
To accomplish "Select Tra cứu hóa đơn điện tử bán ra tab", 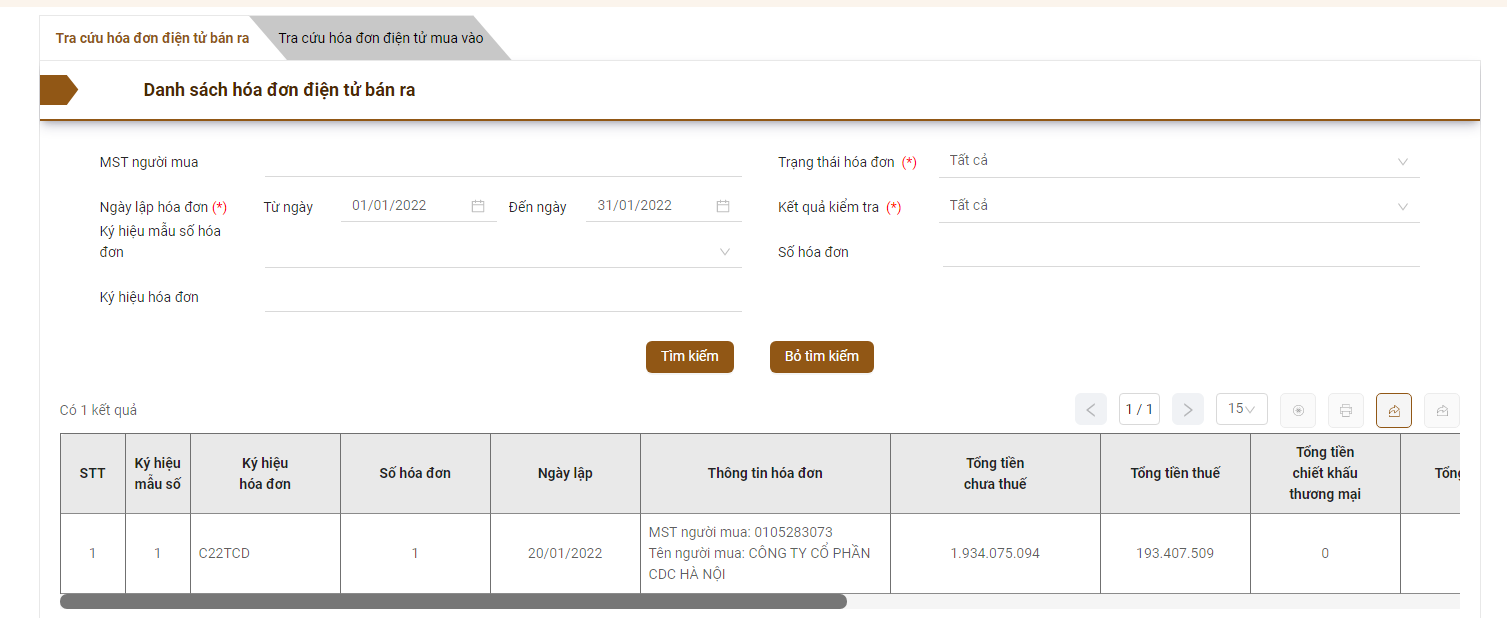I will click(x=152, y=38).
